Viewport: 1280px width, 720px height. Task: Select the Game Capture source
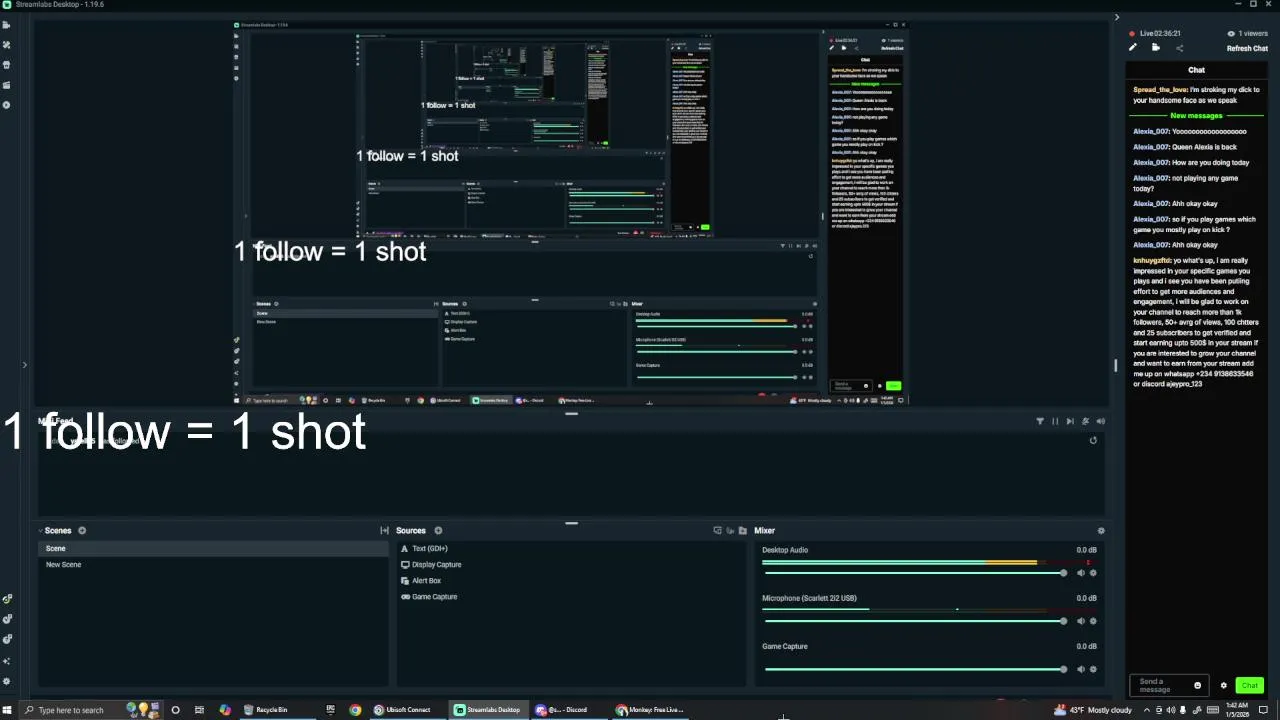(x=570, y=597)
